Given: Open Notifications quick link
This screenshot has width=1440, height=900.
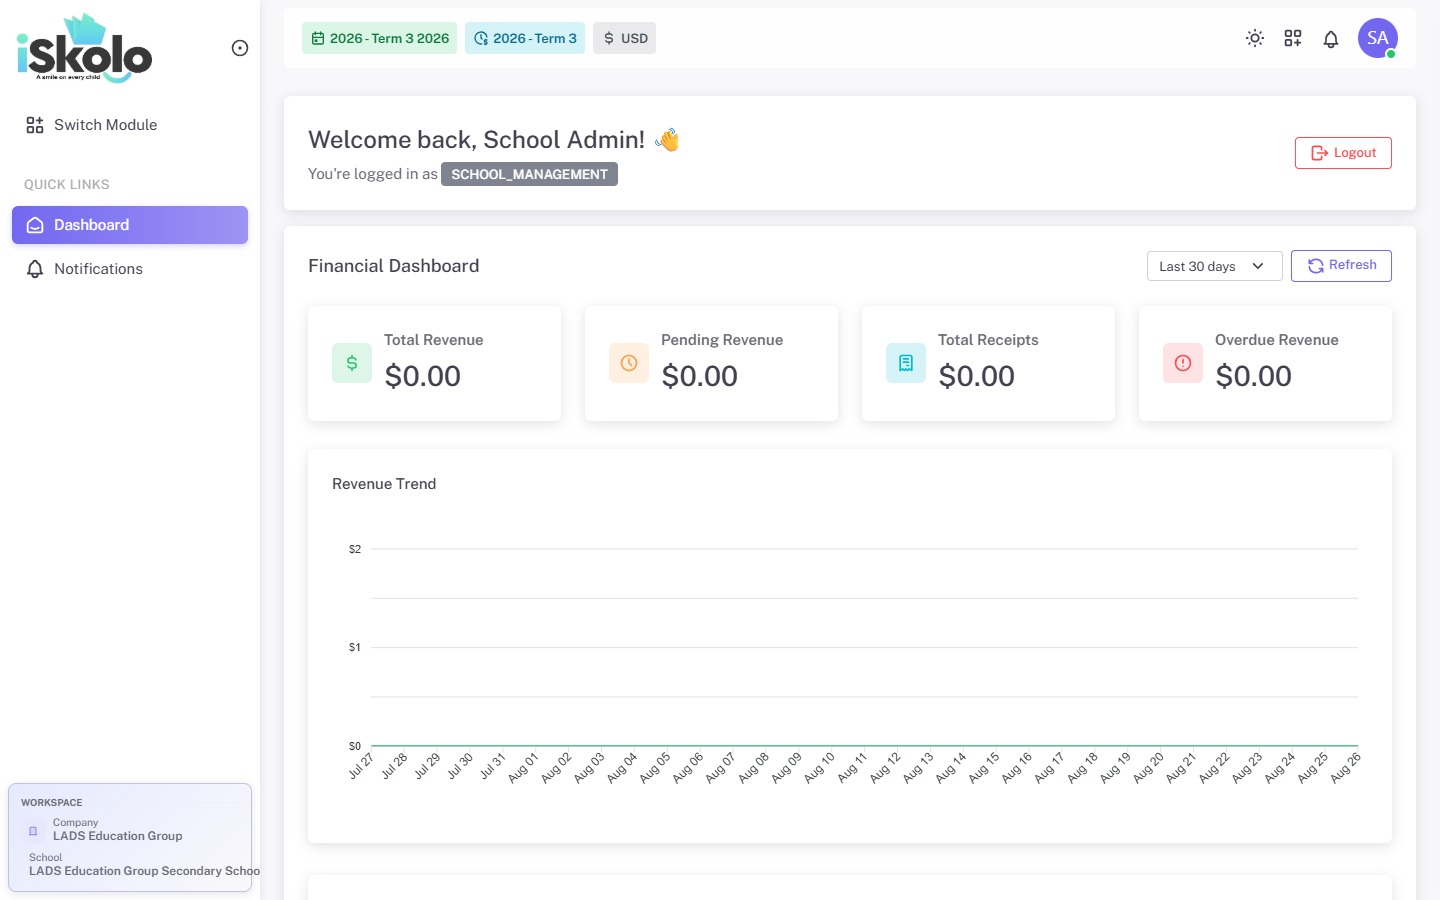Looking at the screenshot, I should pos(130,269).
